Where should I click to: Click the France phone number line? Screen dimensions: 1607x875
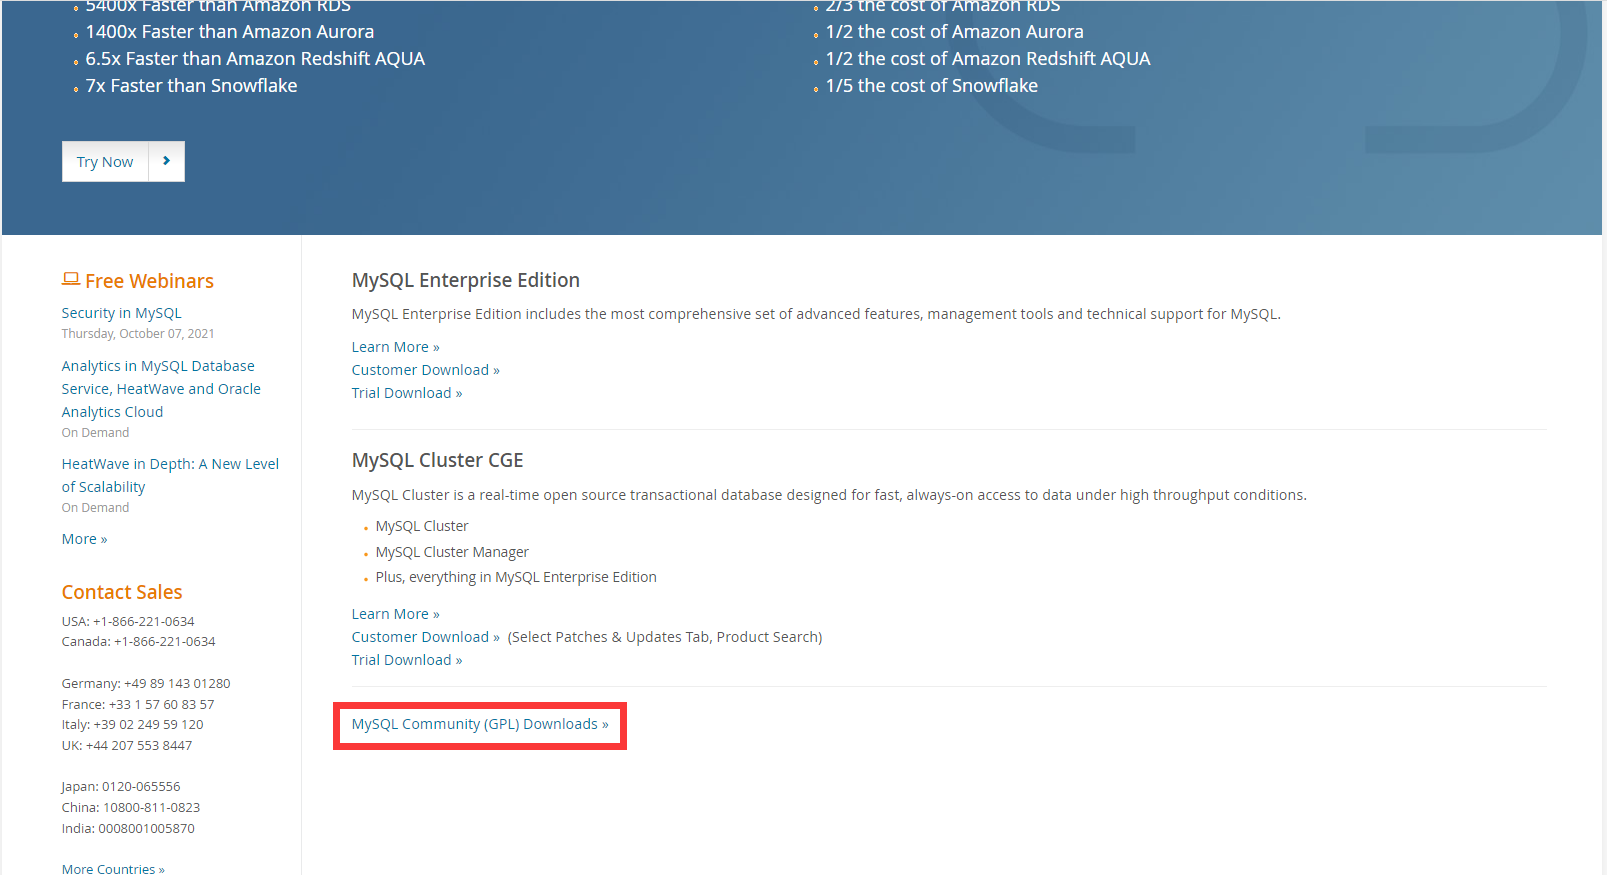click(x=138, y=704)
